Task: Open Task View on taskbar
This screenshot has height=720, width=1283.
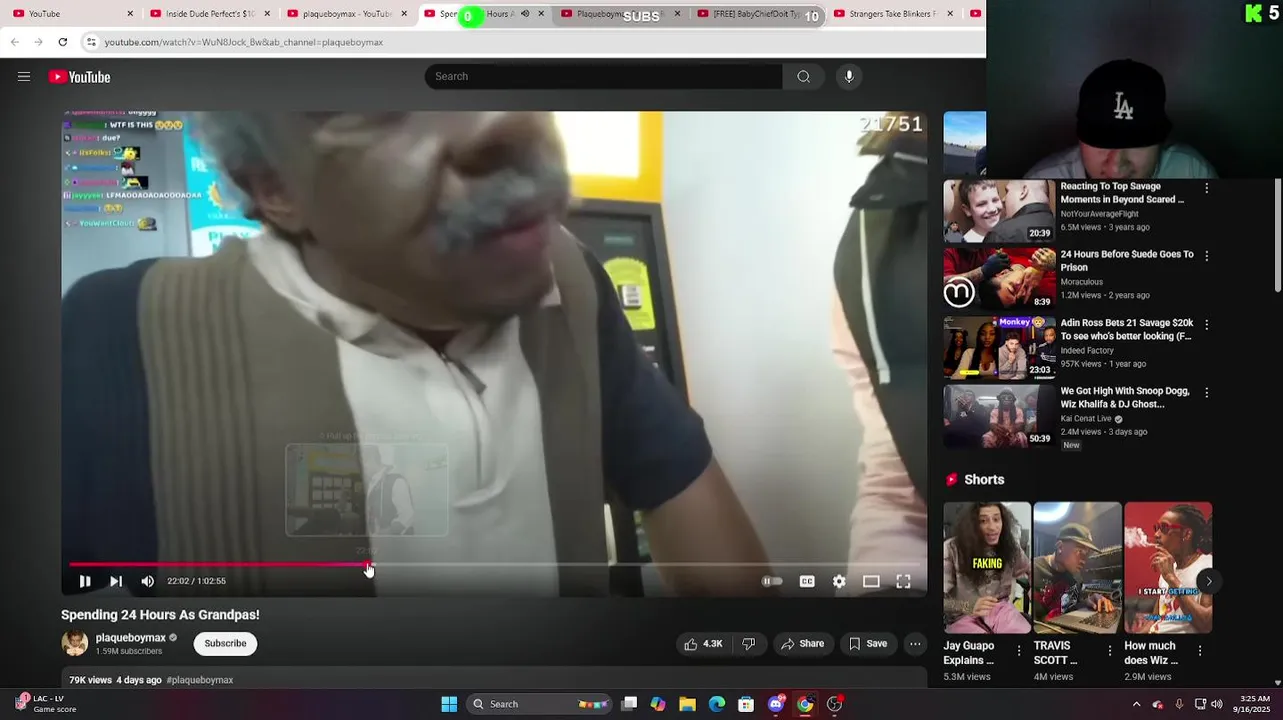Action: 629,704
